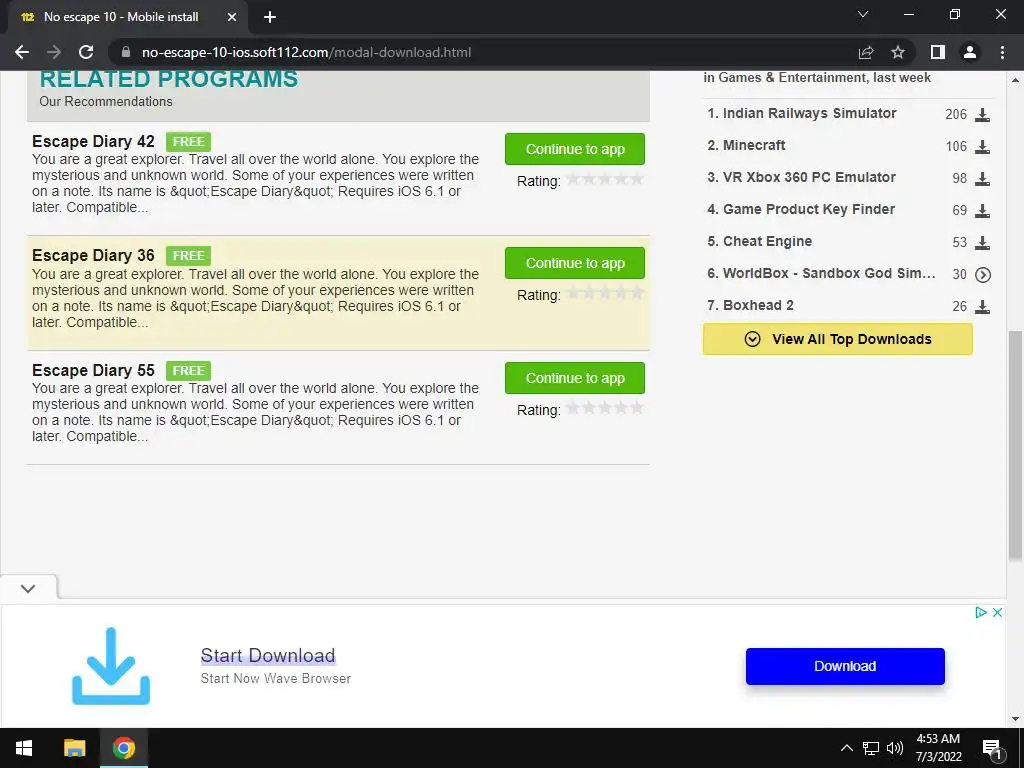This screenshot has width=1024, height=768.
Task: Open the Escape Diary 55 title
Action: tap(93, 371)
